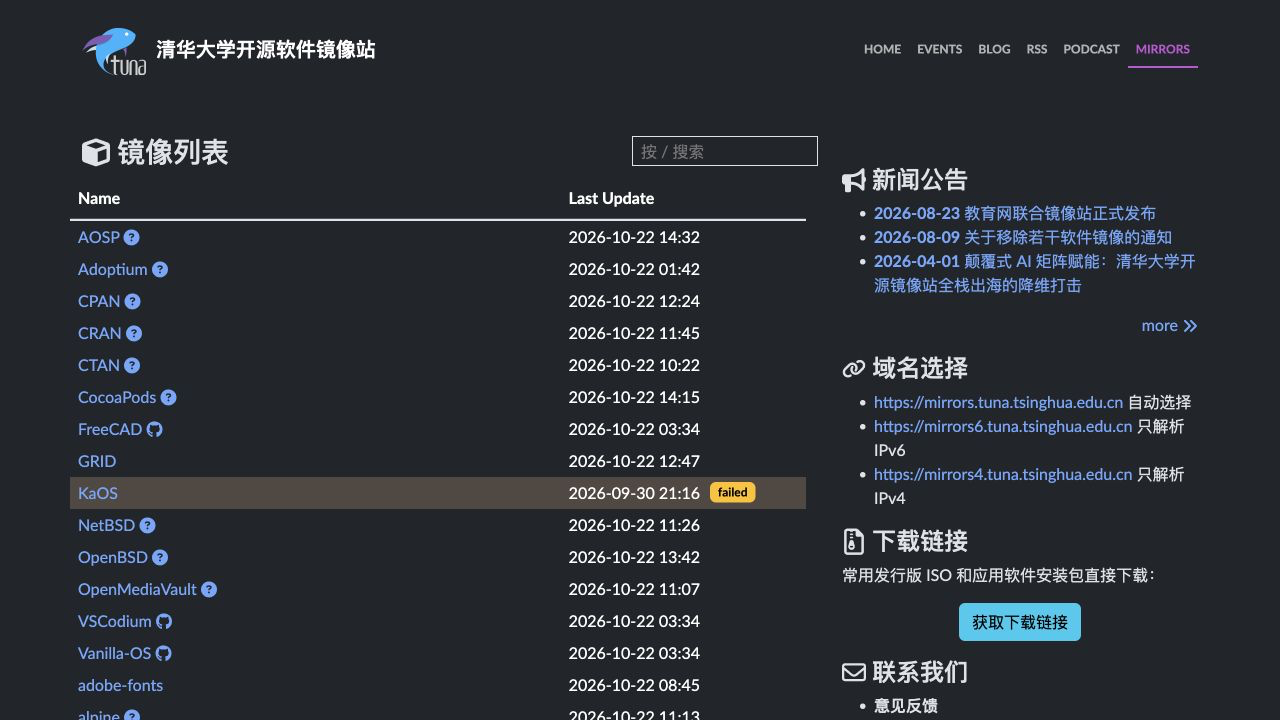Image resolution: width=1280 pixels, height=720 pixels.
Task: Open the RSS feed link
Action: [x=1037, y=49]
